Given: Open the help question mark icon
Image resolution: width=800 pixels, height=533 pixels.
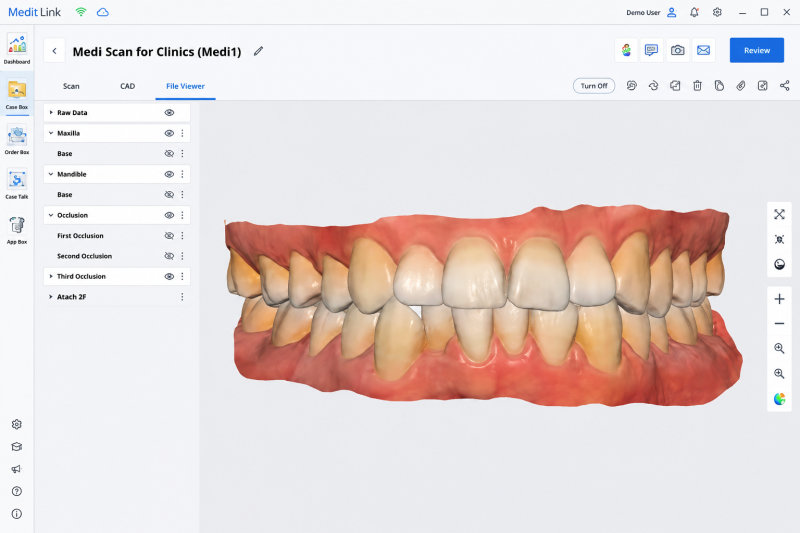Looking at the screenshot, I should [x=16, y=491].
